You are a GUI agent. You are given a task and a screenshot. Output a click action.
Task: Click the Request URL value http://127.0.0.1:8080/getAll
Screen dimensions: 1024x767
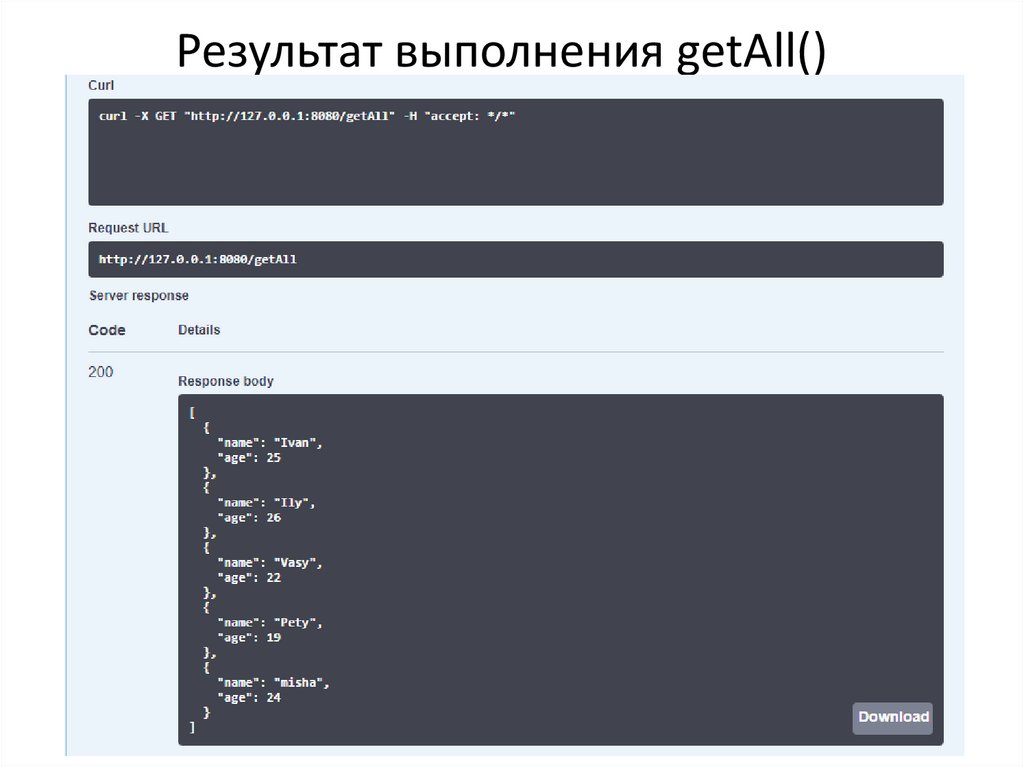coord(198,259)
